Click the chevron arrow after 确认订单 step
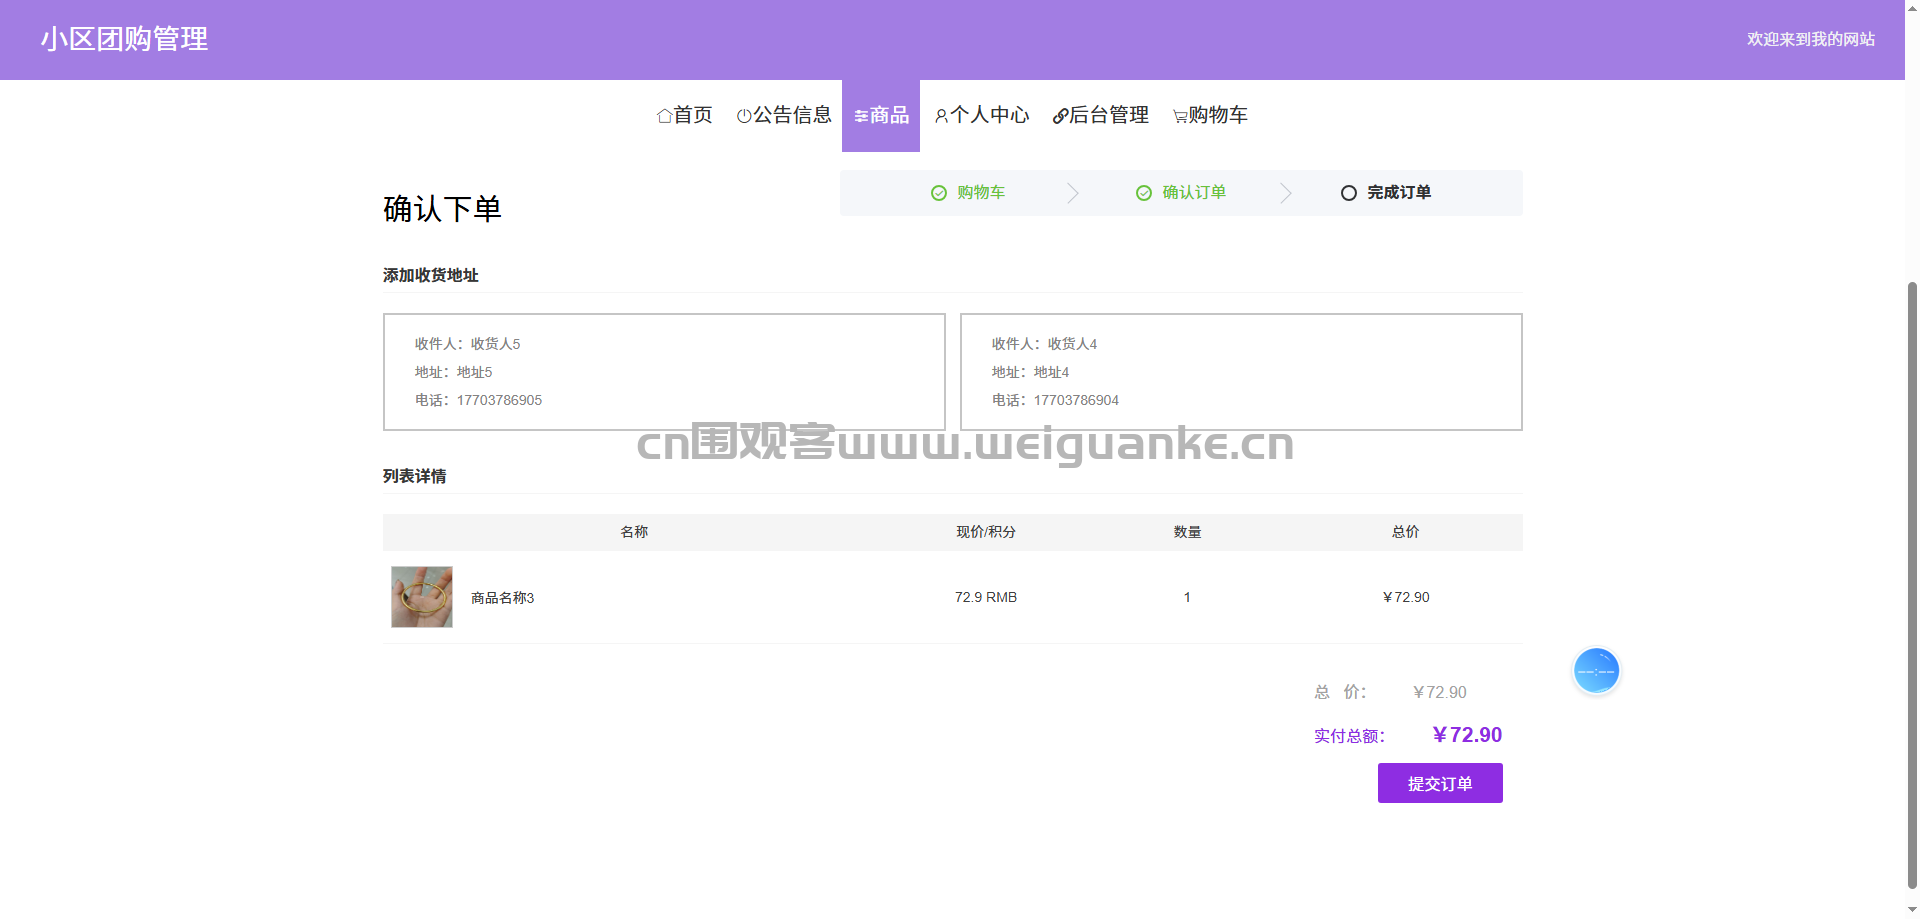Image resolution: width=1920 pixels, height=919 pixels. click(x=1286, y=193)
